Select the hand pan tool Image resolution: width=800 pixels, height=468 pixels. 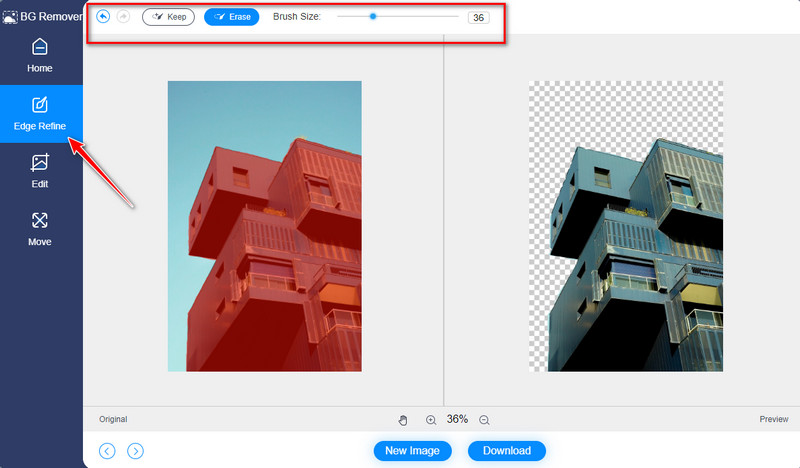coord(404,420)
